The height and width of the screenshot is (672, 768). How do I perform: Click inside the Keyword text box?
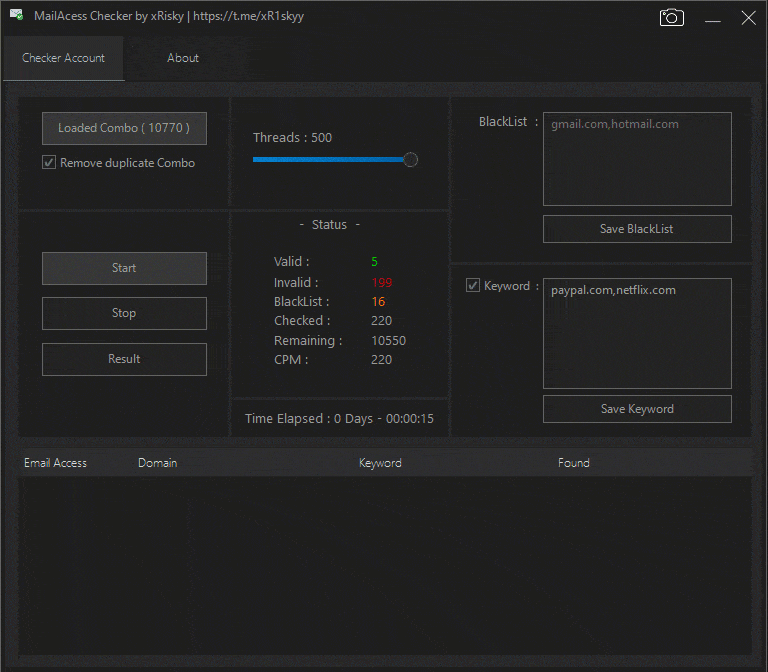(637, 333)
